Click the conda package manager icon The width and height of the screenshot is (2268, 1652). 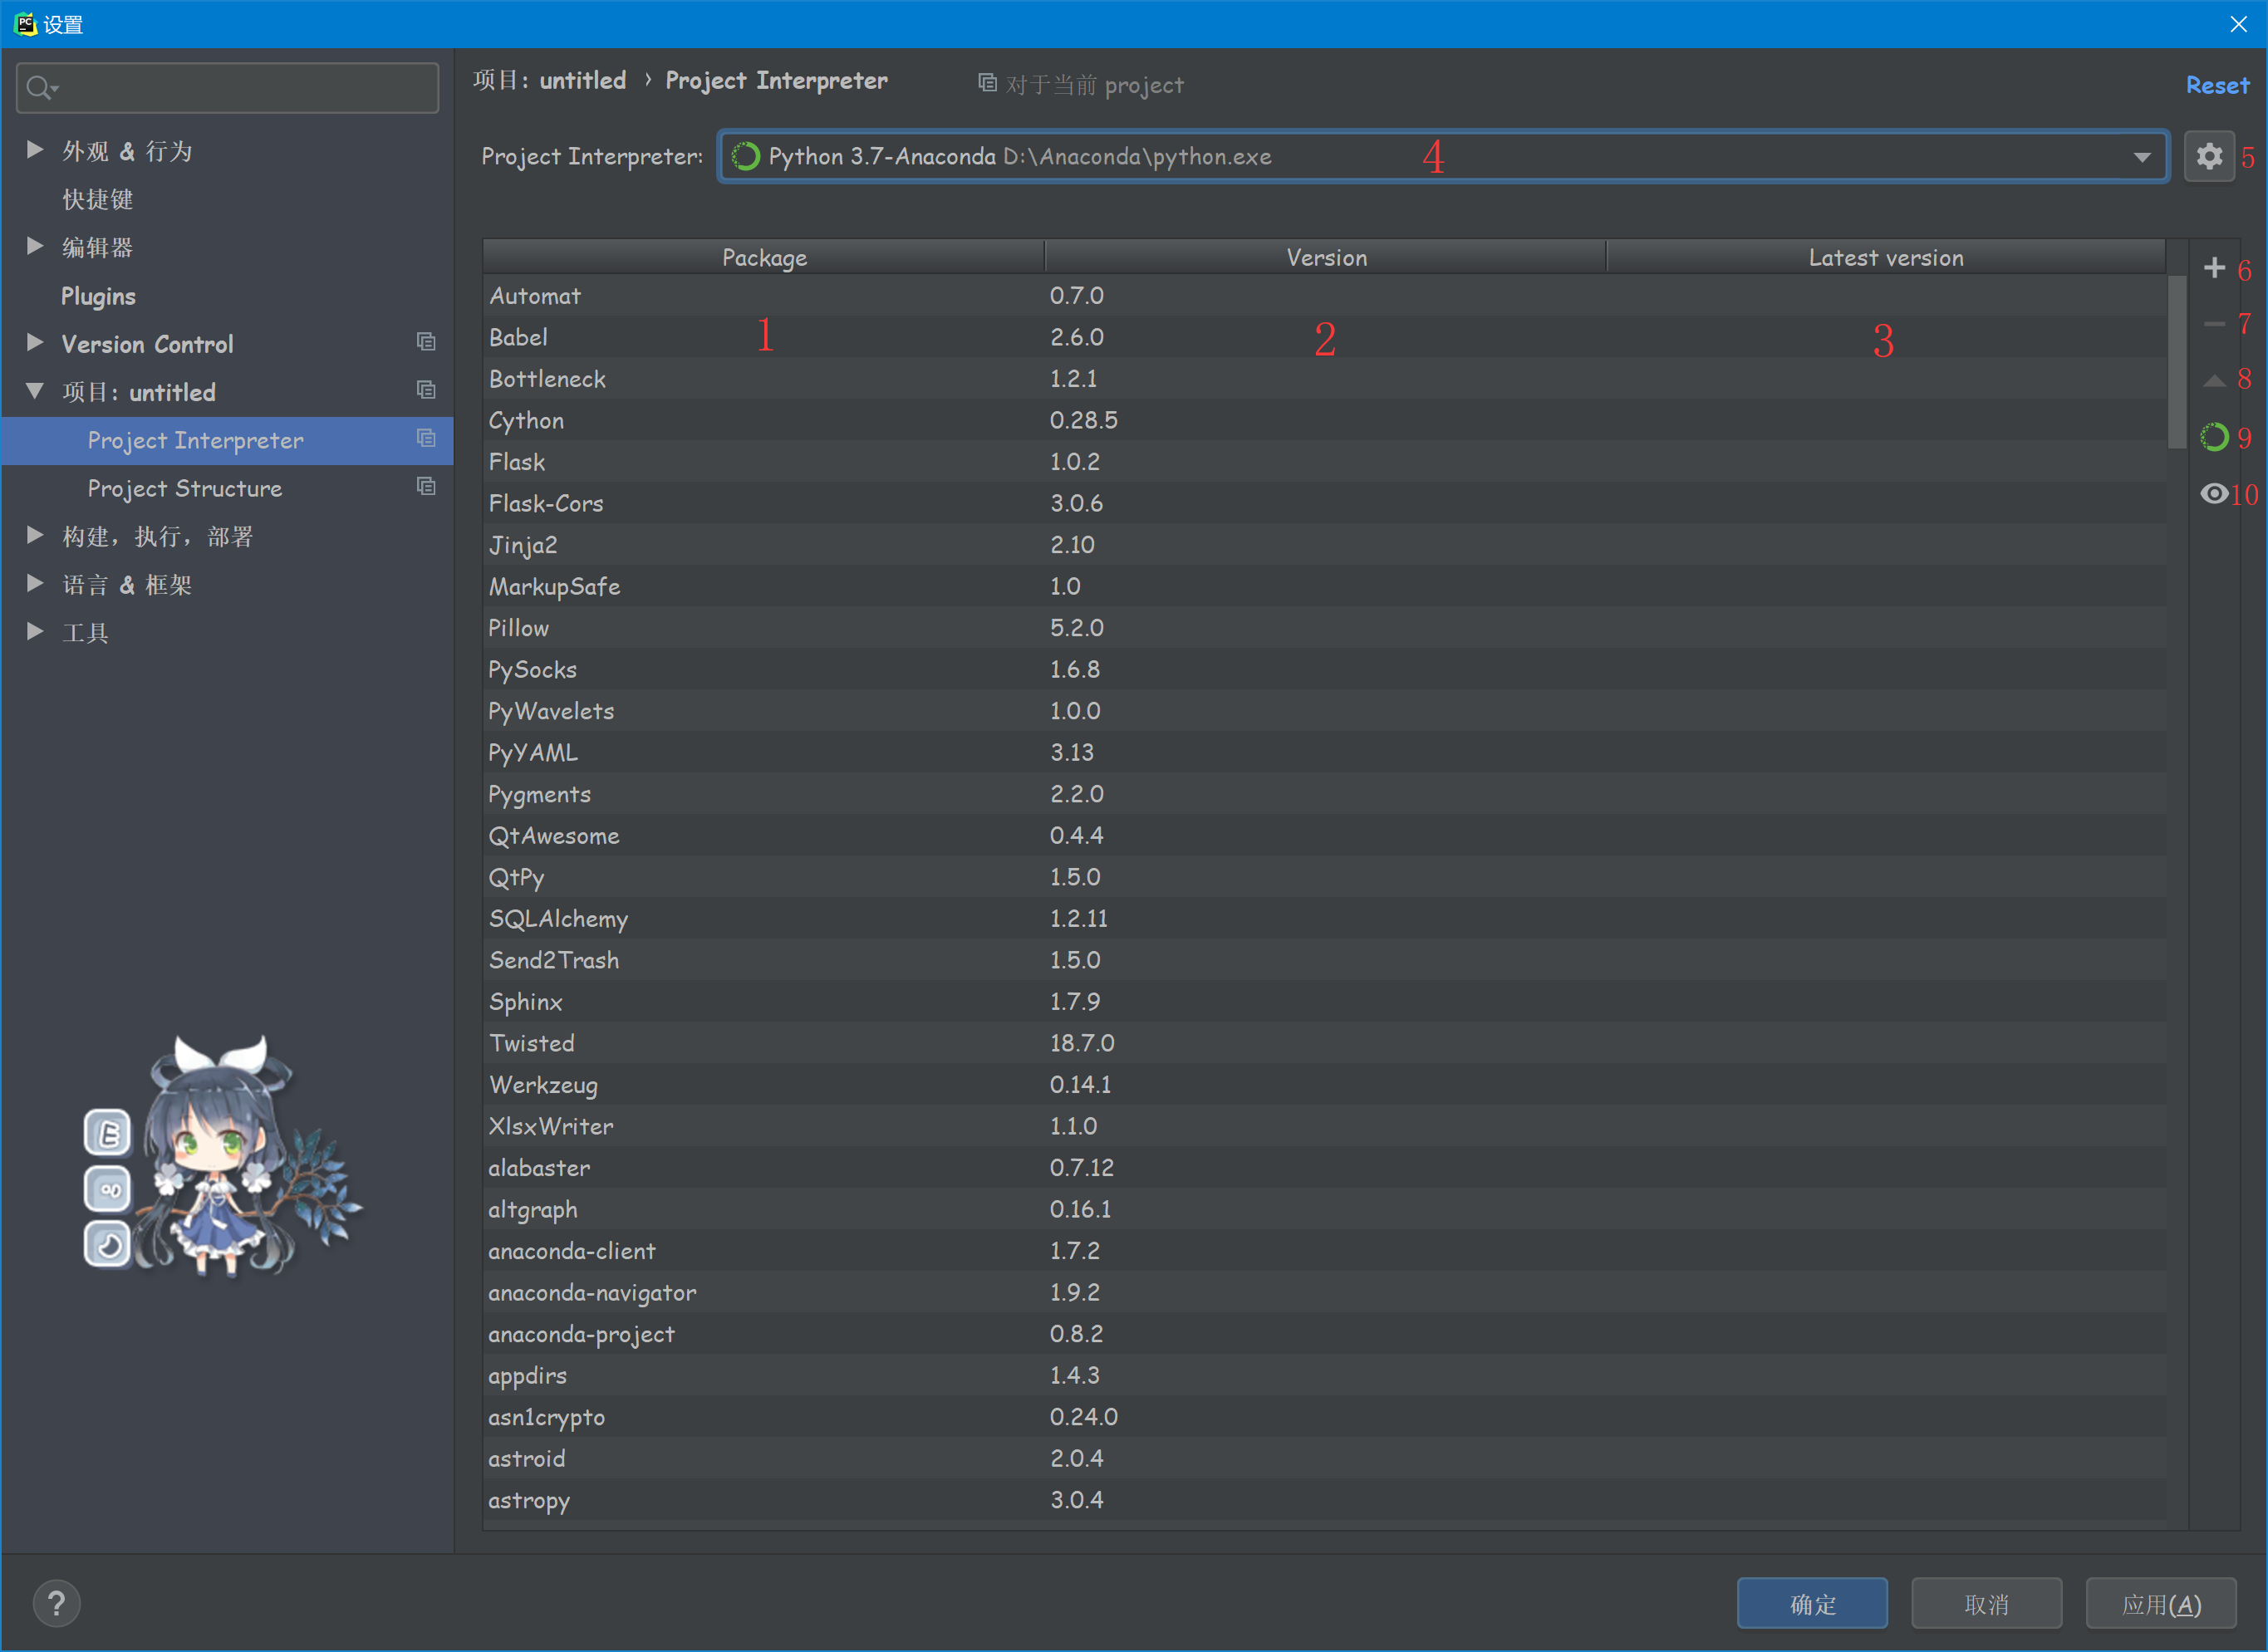point(2213,437)
